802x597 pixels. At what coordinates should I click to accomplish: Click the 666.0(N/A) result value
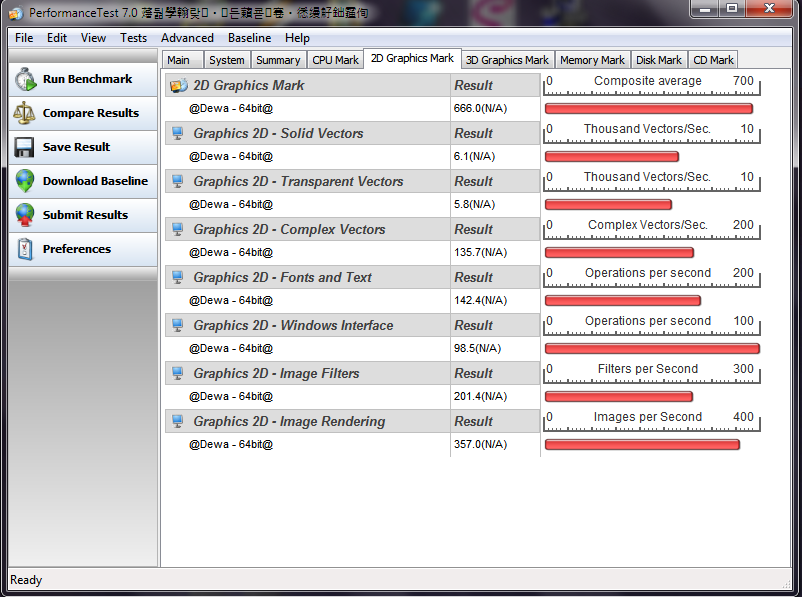(x=480, y=108)
